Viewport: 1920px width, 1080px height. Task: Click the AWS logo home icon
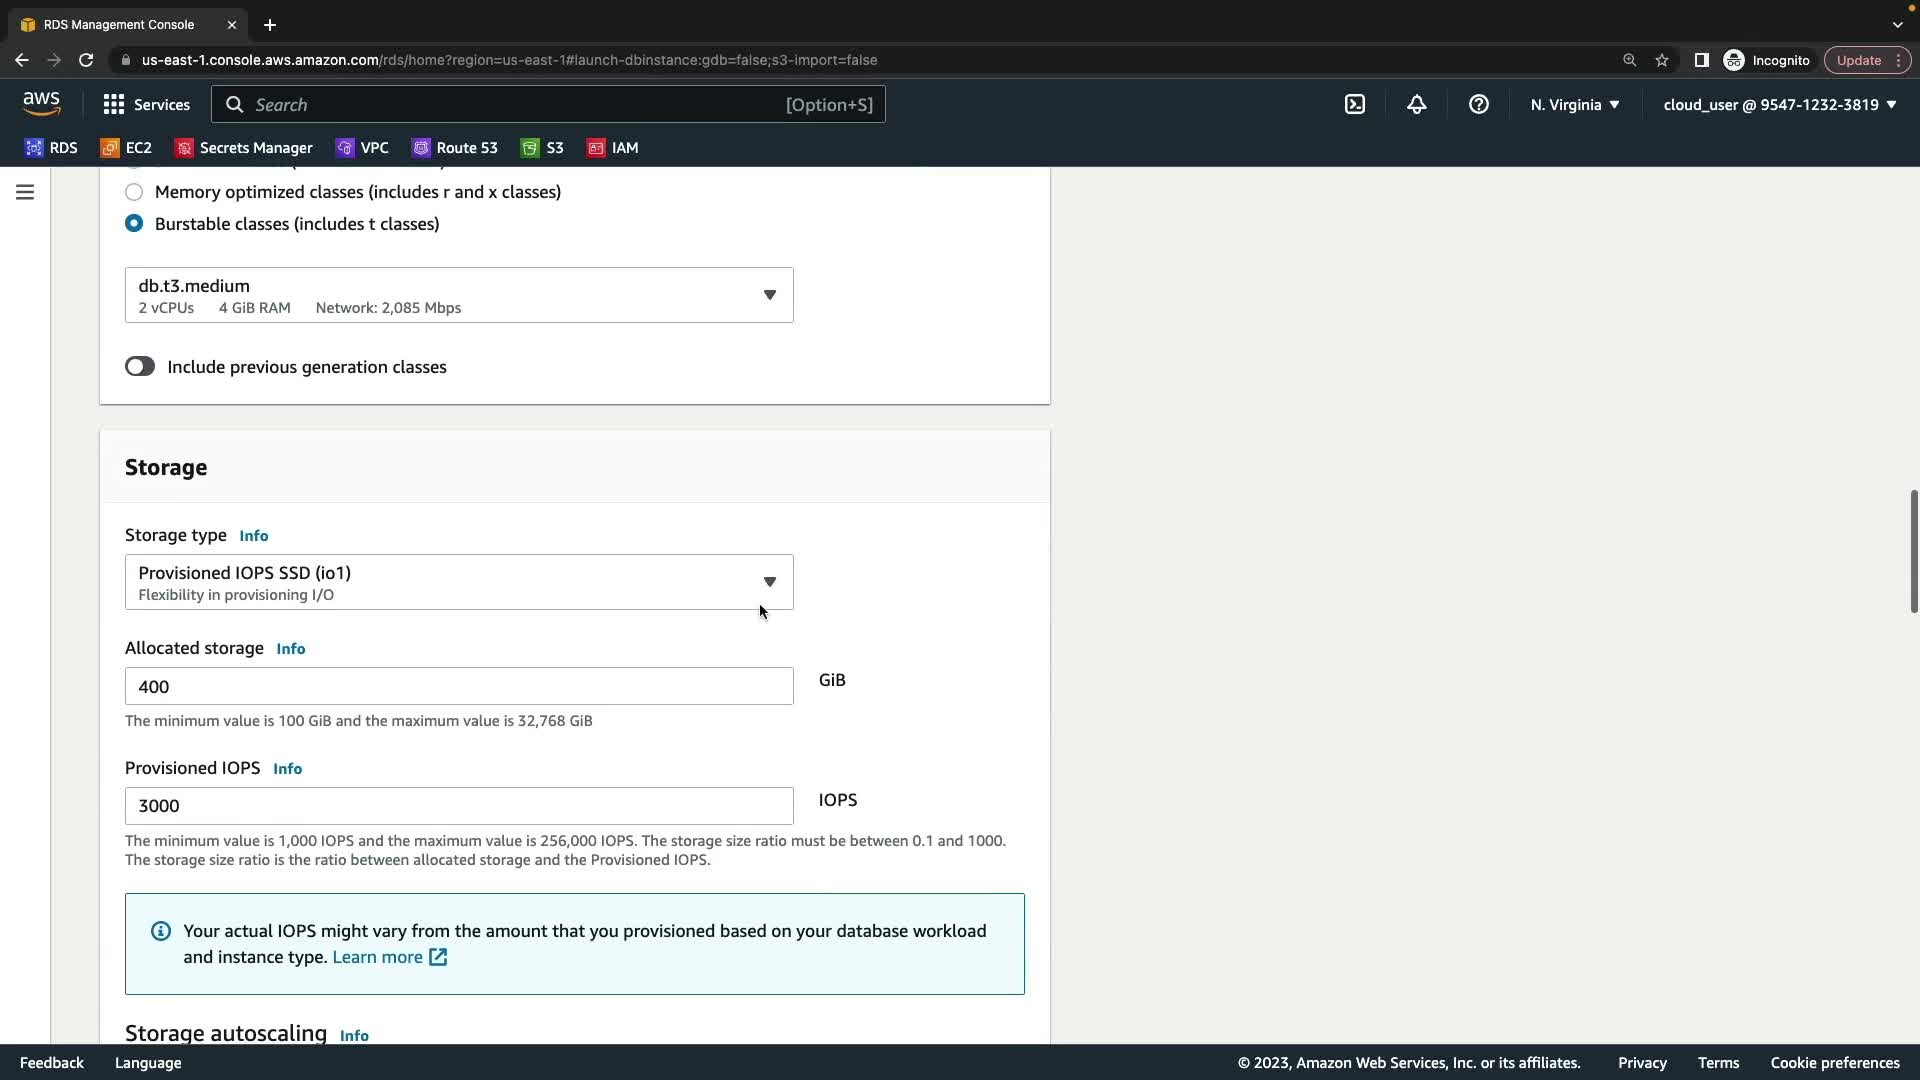click(x=41, y=104)
